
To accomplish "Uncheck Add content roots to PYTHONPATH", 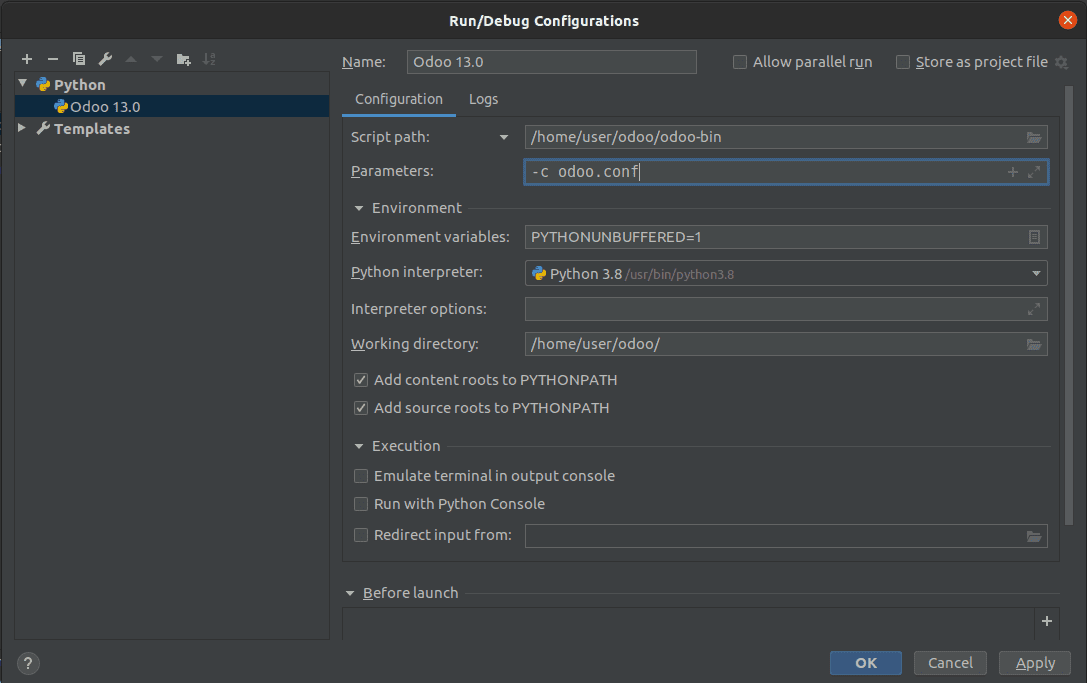I will click(x=360, y=380).
